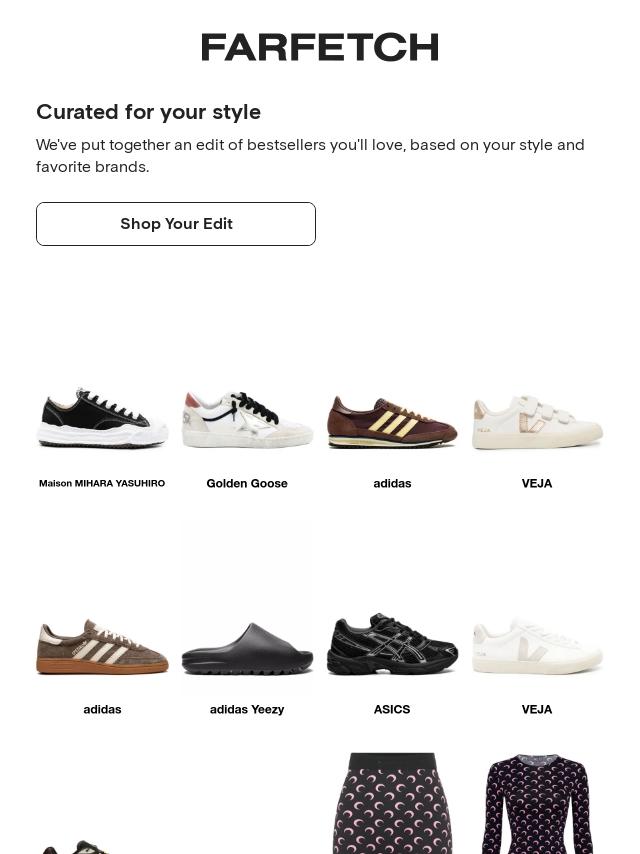This screenshot has height=854, width=640.
Task: Open the black Maison Mihara Yasuhiro sneaker image
Action: [102, 419]
